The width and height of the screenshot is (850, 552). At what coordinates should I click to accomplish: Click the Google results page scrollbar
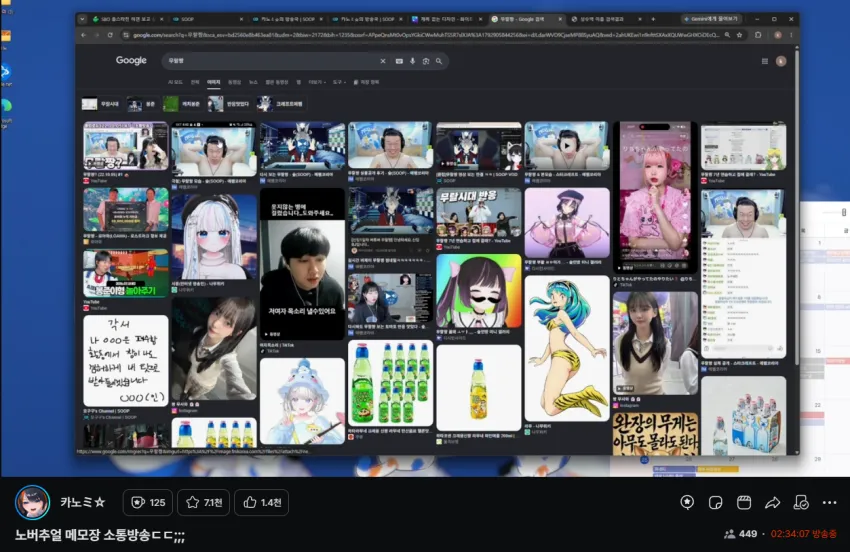tap(796, 206)
